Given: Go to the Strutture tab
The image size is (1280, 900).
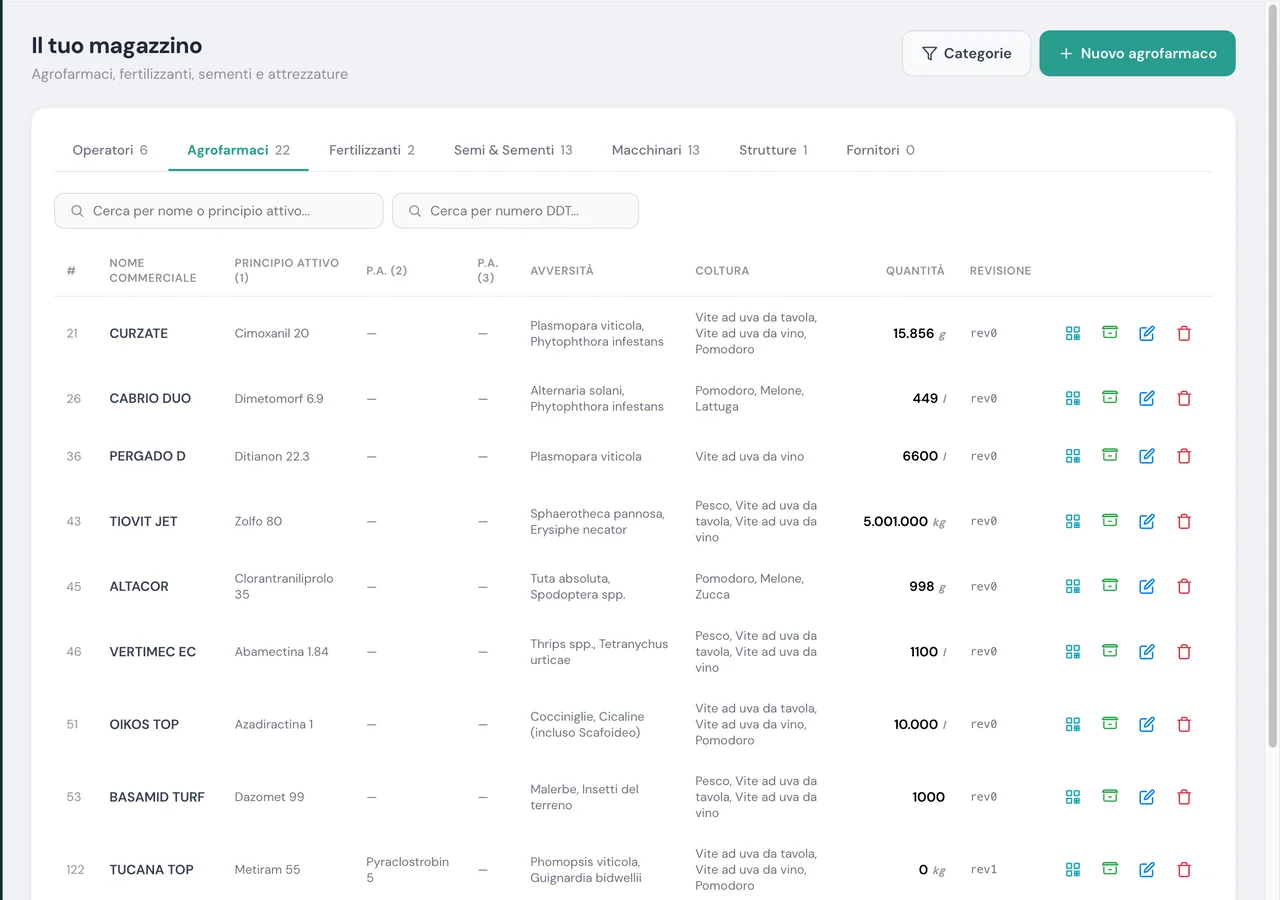Looking at the screenshot, I should click(x=773, y=150).
